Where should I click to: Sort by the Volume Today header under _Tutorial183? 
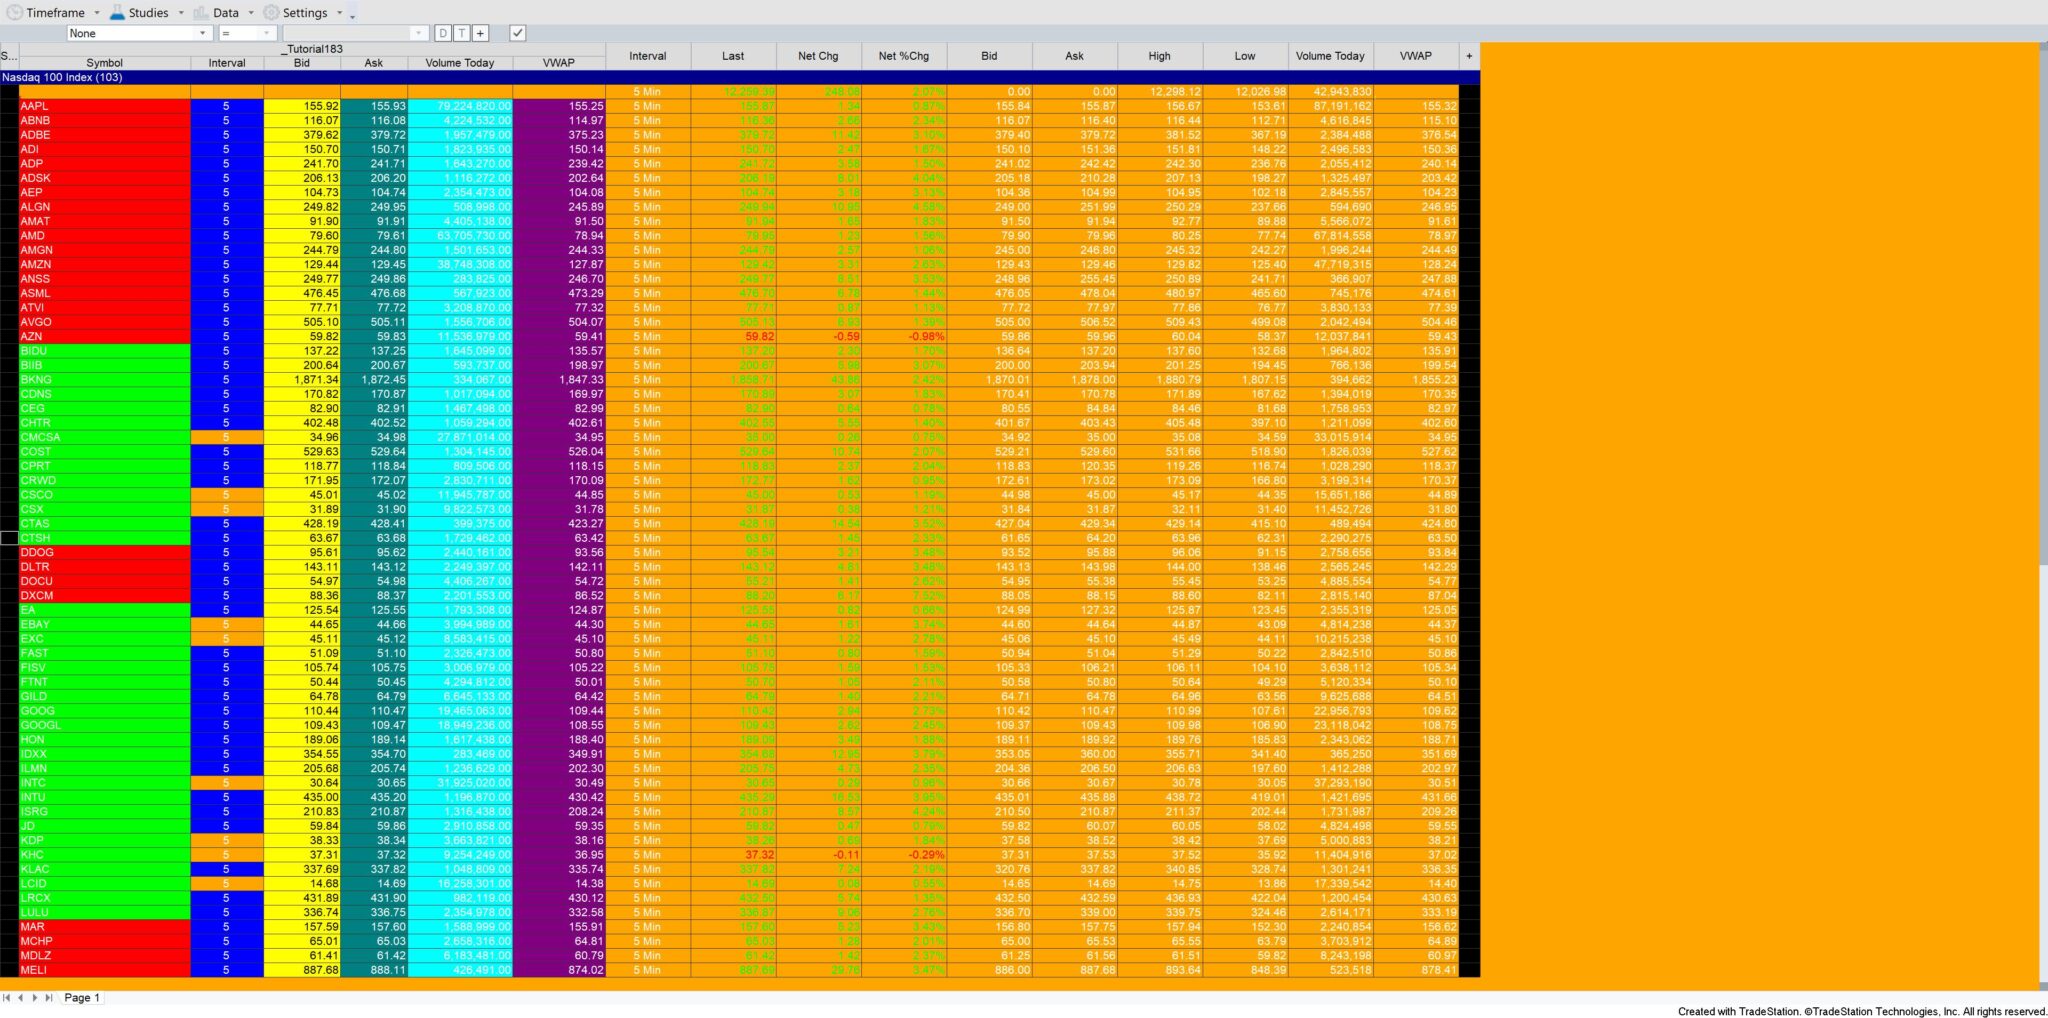pos(460,63)
